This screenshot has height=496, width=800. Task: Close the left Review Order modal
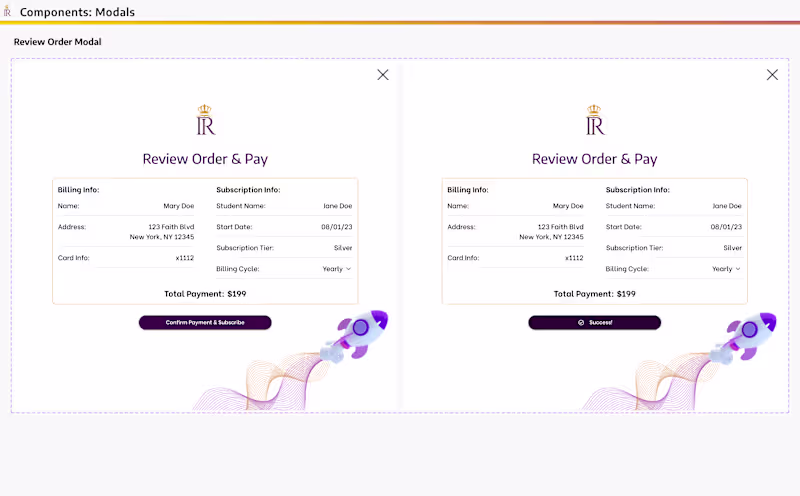(x=383, y=75)
